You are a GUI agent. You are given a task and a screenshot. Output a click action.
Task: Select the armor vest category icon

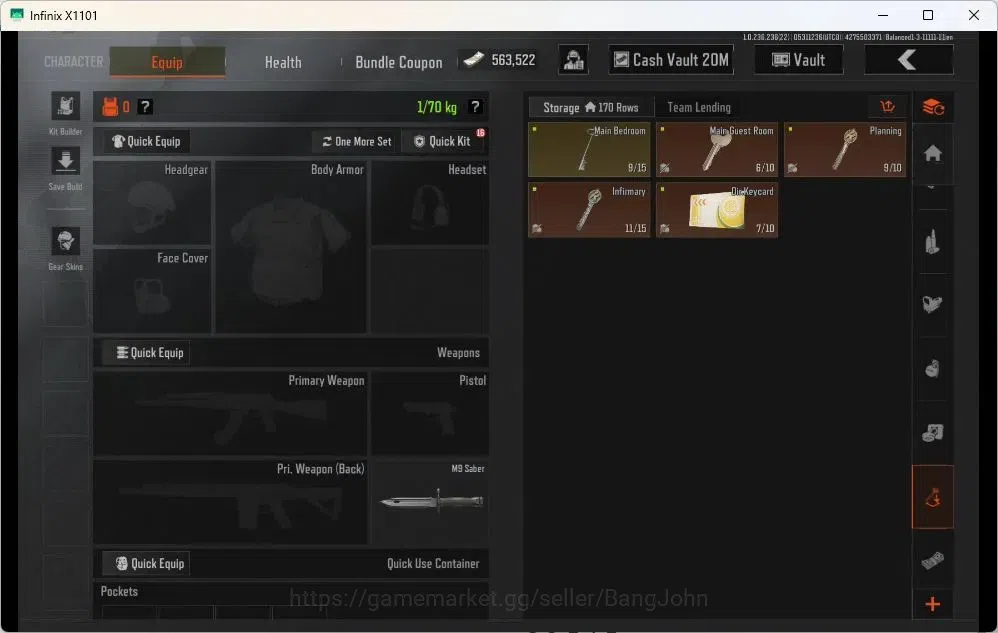click(x=933, y=305)
